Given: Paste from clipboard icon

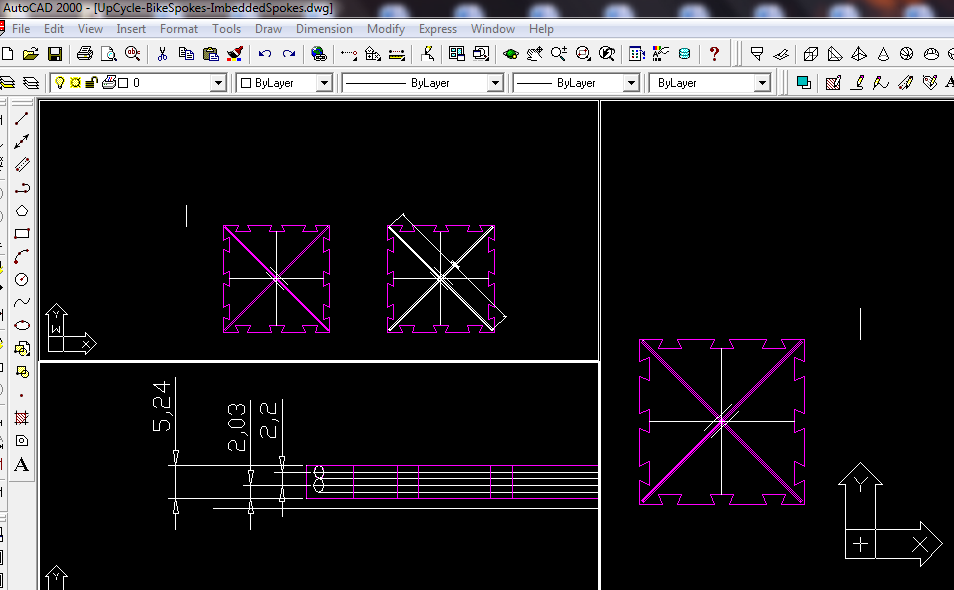Looking at the screenshot, I should pyautogui.click(x=211, y=54).
